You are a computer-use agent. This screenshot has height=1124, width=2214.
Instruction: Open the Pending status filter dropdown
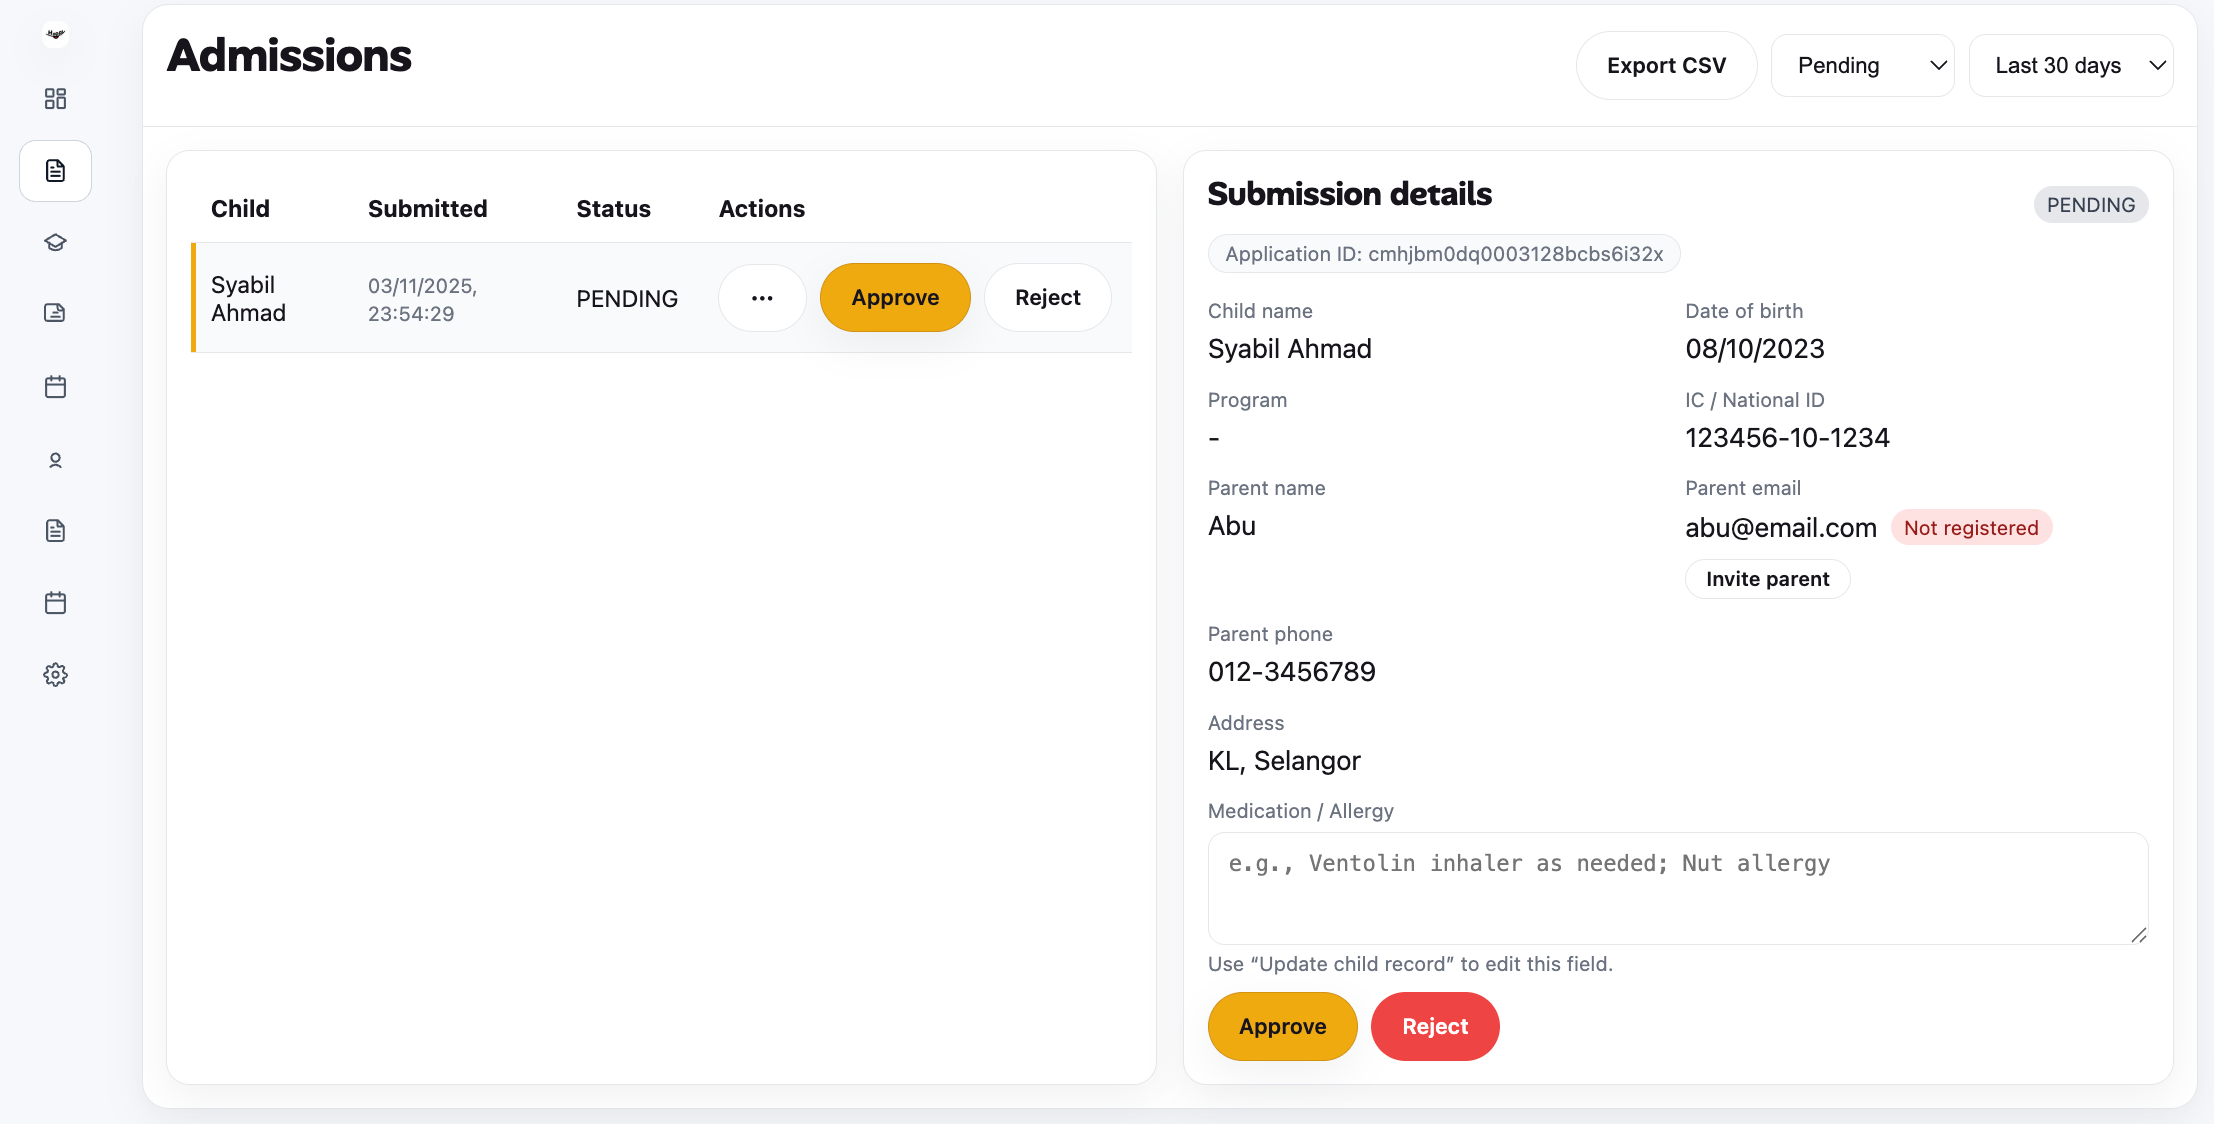tap(1861, 65)
